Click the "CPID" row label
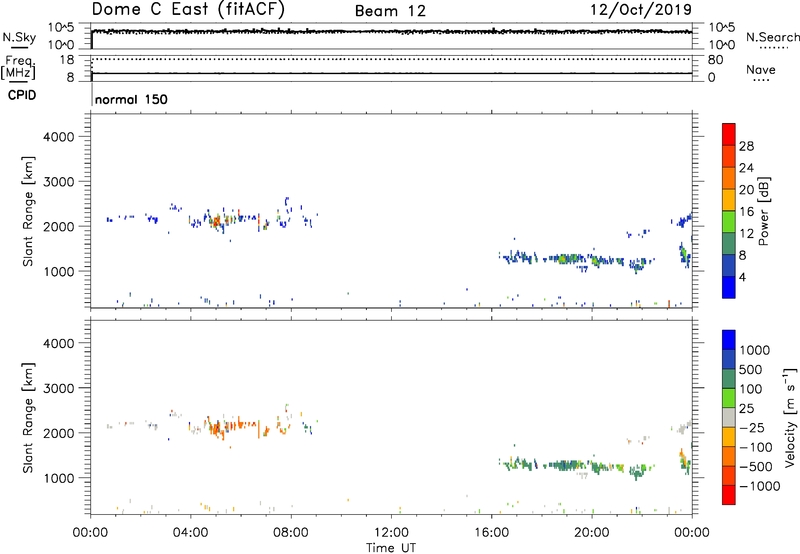 coord(22,95)
